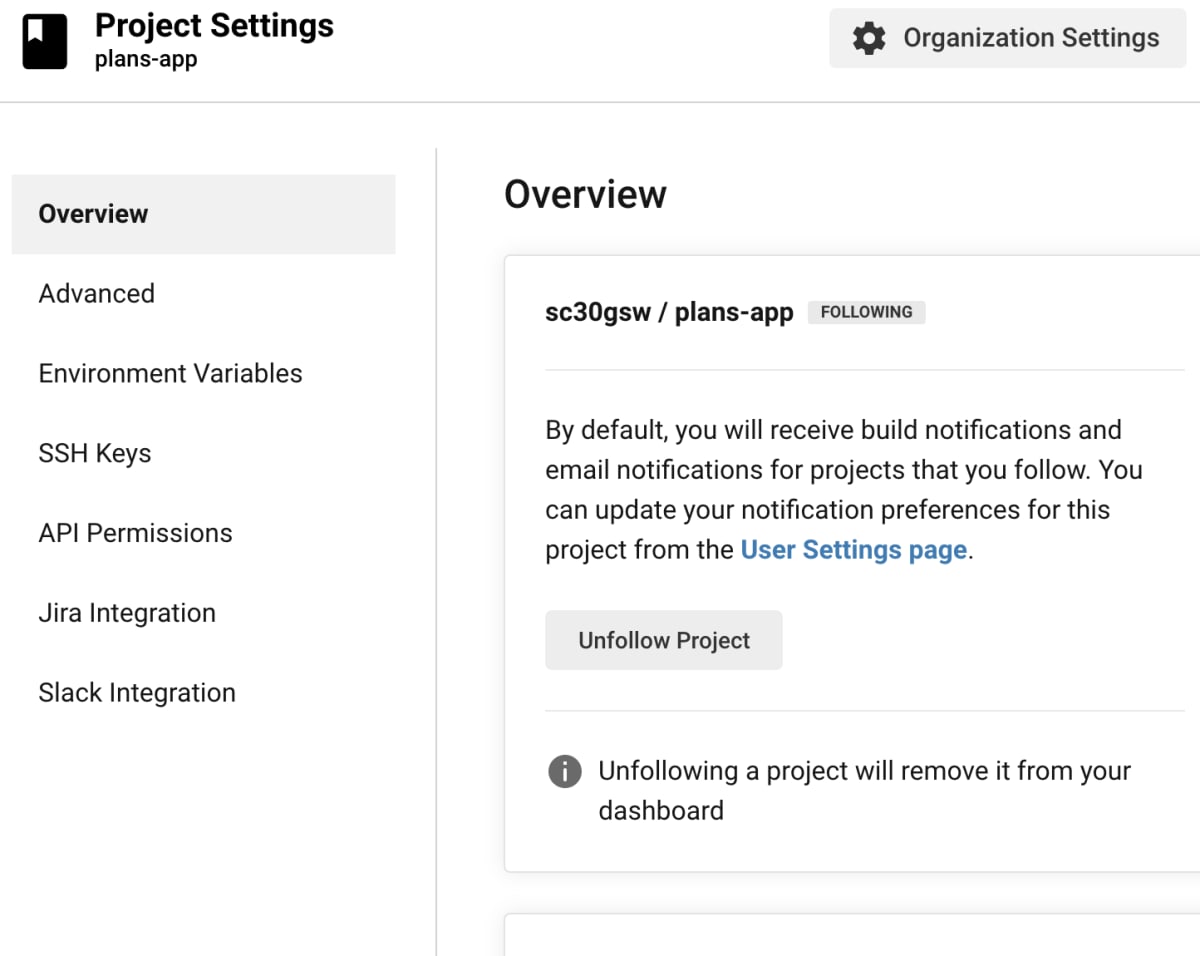Screen dimensions: 1200x956
Task: Go to Environment Variables settings
Action: 170,374
